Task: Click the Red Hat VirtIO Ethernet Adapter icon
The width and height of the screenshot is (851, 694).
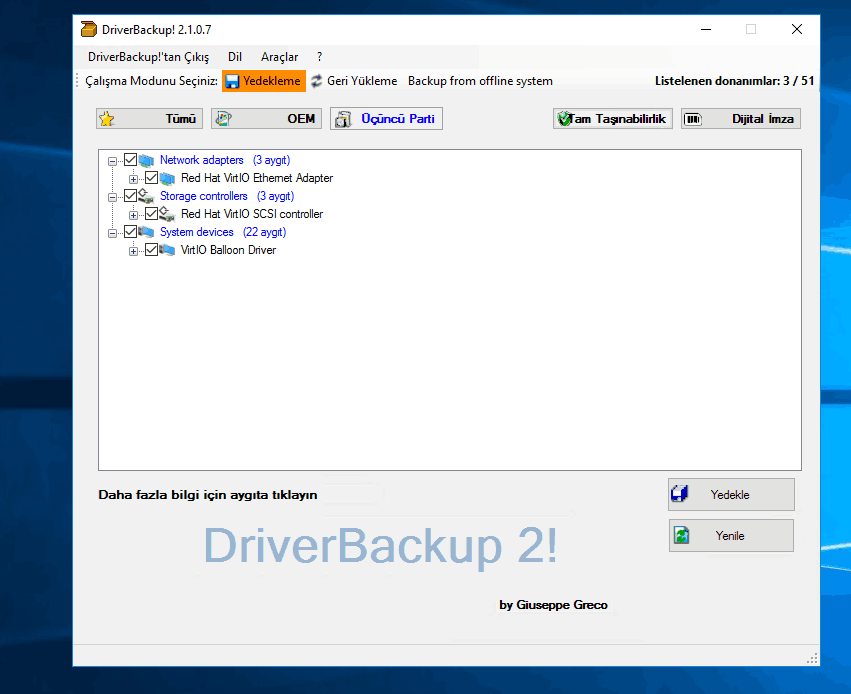Action: [167, 178]
